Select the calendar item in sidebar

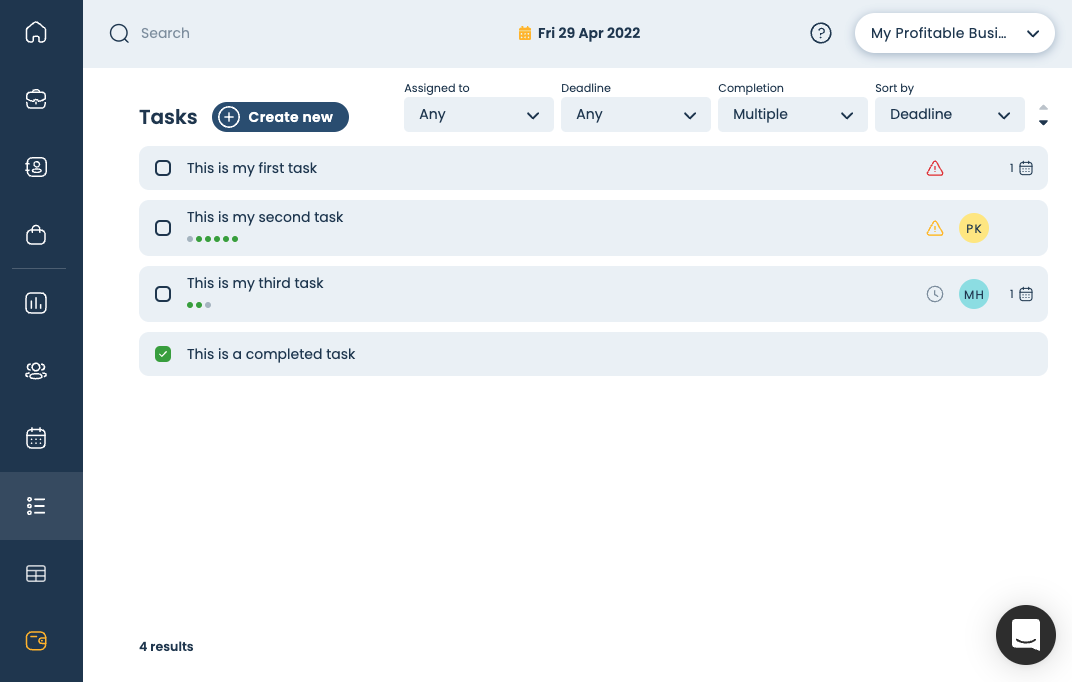click(36, 438)
